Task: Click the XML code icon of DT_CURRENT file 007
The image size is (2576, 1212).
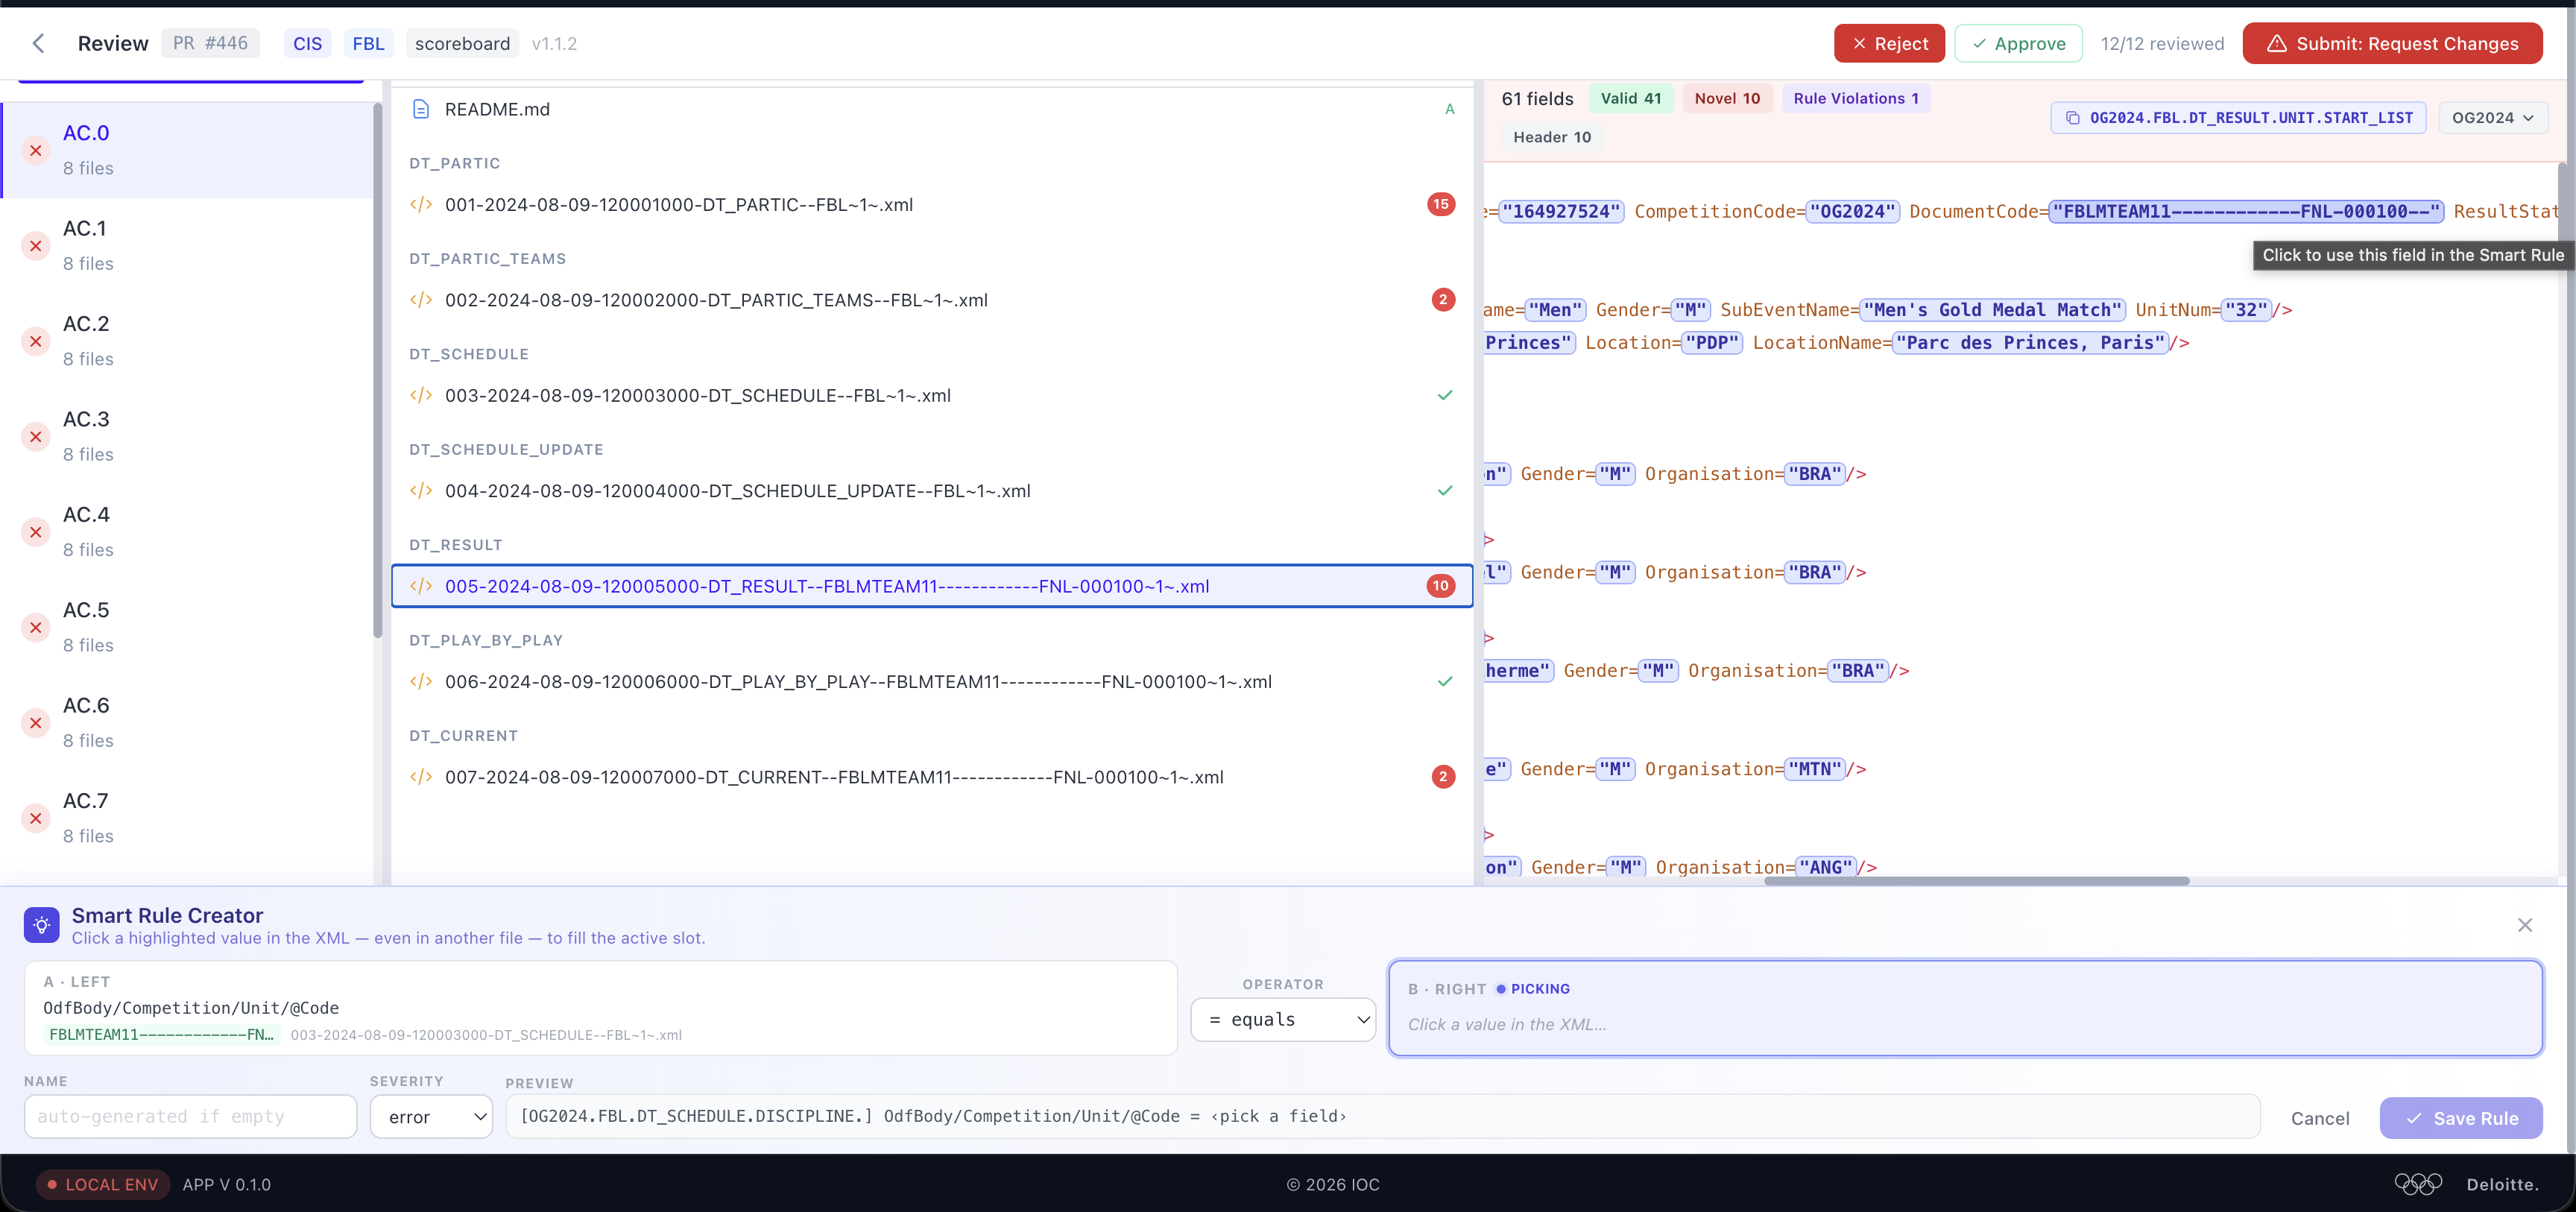Action: pyautogui.click(x=421, y=777)
